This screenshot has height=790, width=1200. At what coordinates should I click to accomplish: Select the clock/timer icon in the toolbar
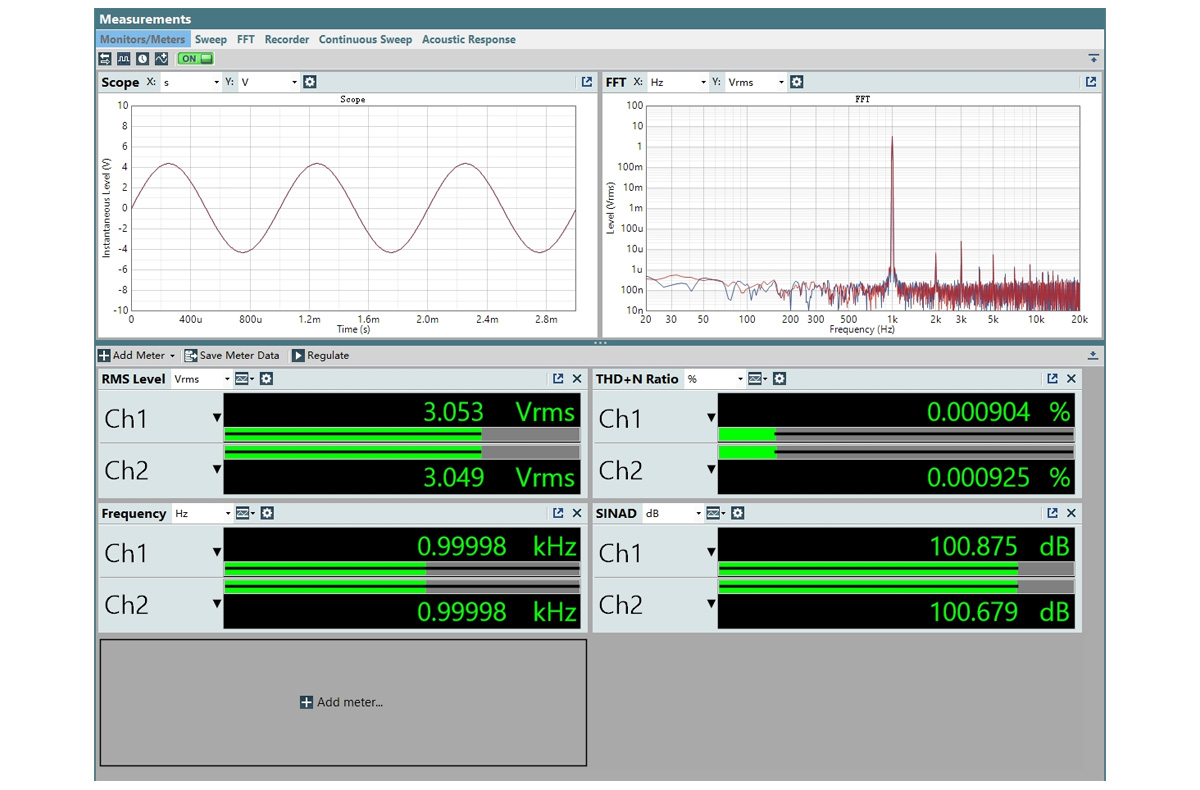(x=141, y=59)
